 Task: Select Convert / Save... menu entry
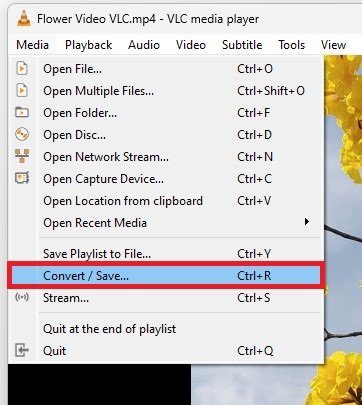click(166, 276)
